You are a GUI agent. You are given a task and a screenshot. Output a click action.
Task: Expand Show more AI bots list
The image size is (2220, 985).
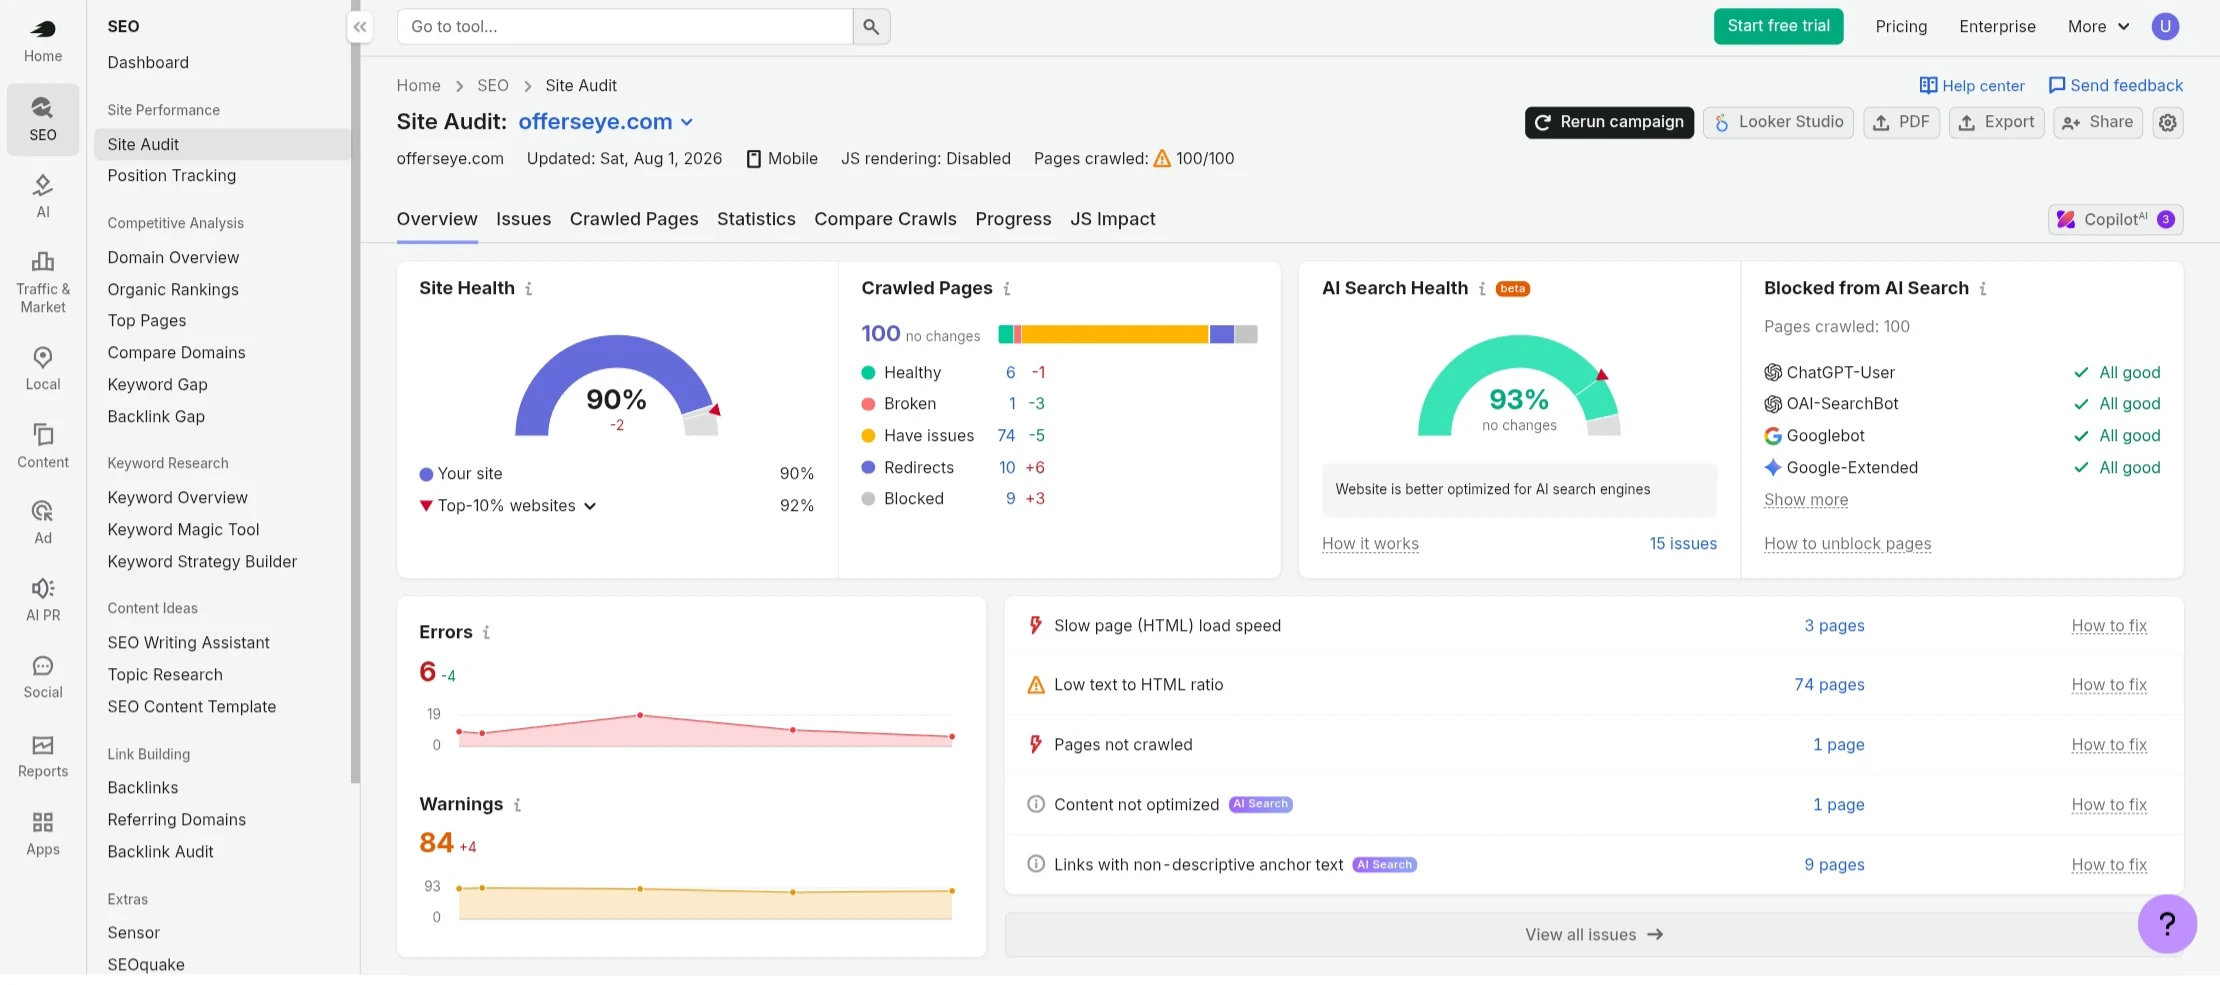(x=1806, y=500)
